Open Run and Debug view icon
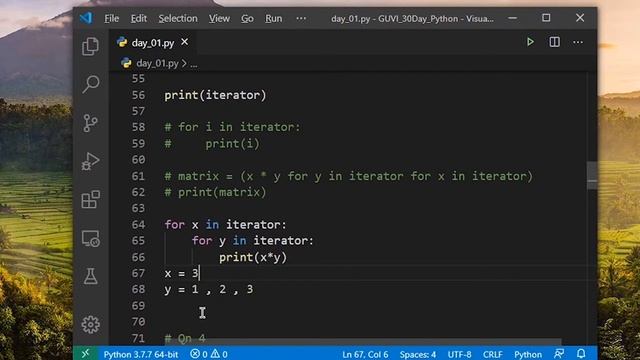Viewport: 640px width, 360px height. (x=90, y=161)
